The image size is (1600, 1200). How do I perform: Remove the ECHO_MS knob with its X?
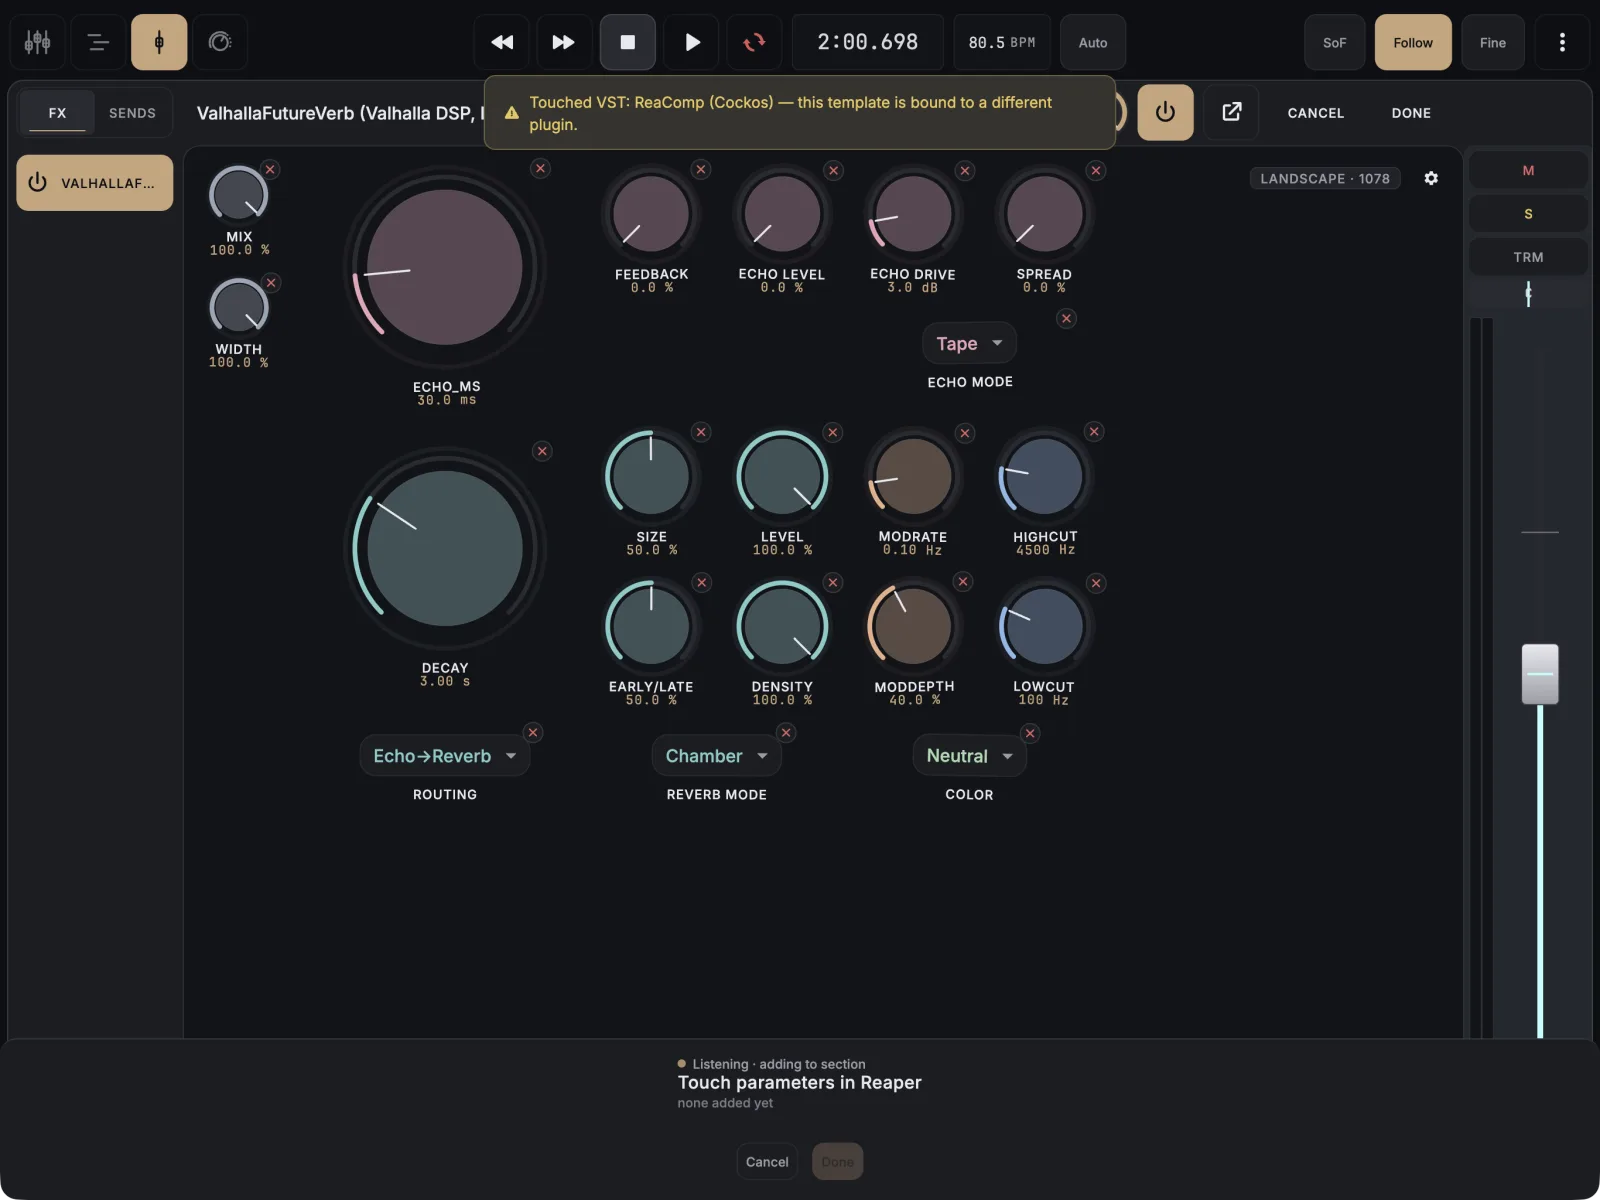[x=540, y=168]
